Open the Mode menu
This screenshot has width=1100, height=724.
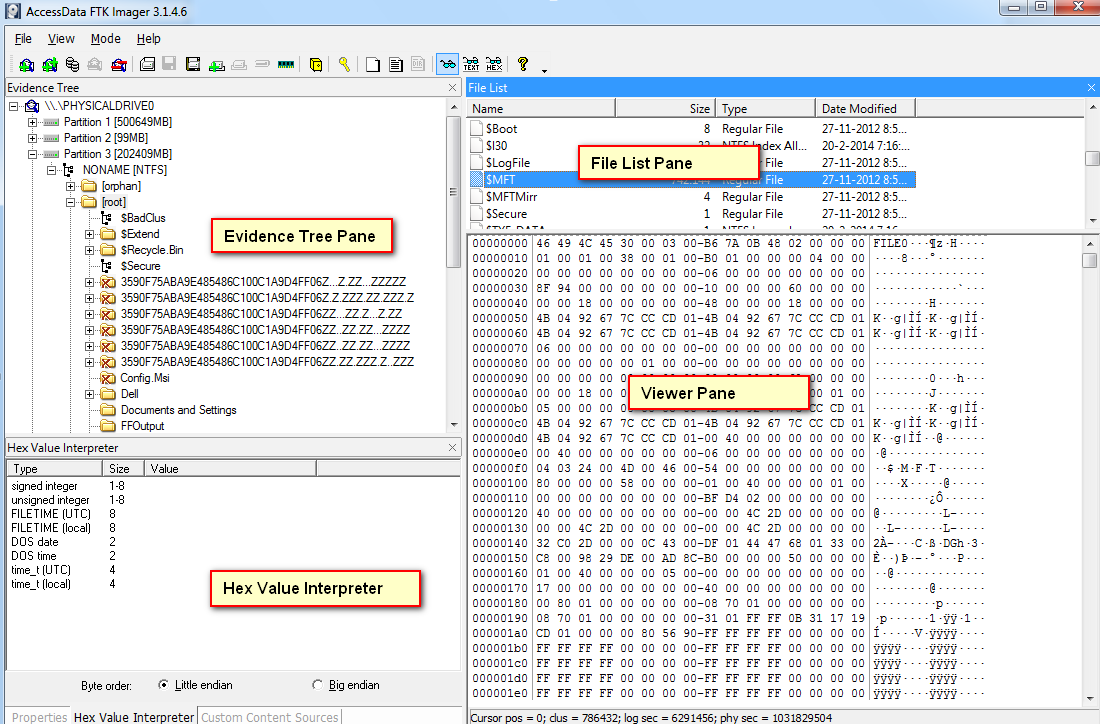click(105, 39)
